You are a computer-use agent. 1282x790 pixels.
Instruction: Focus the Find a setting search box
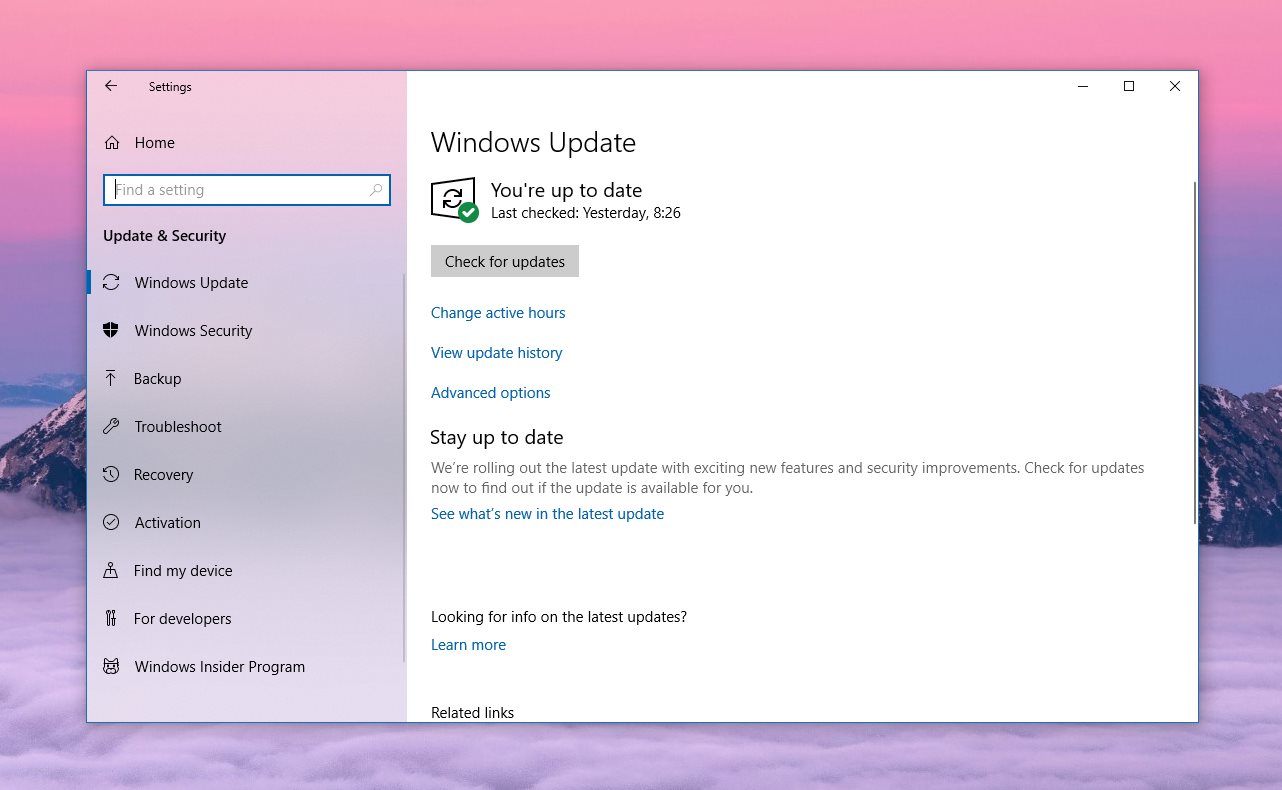[247, 190]
